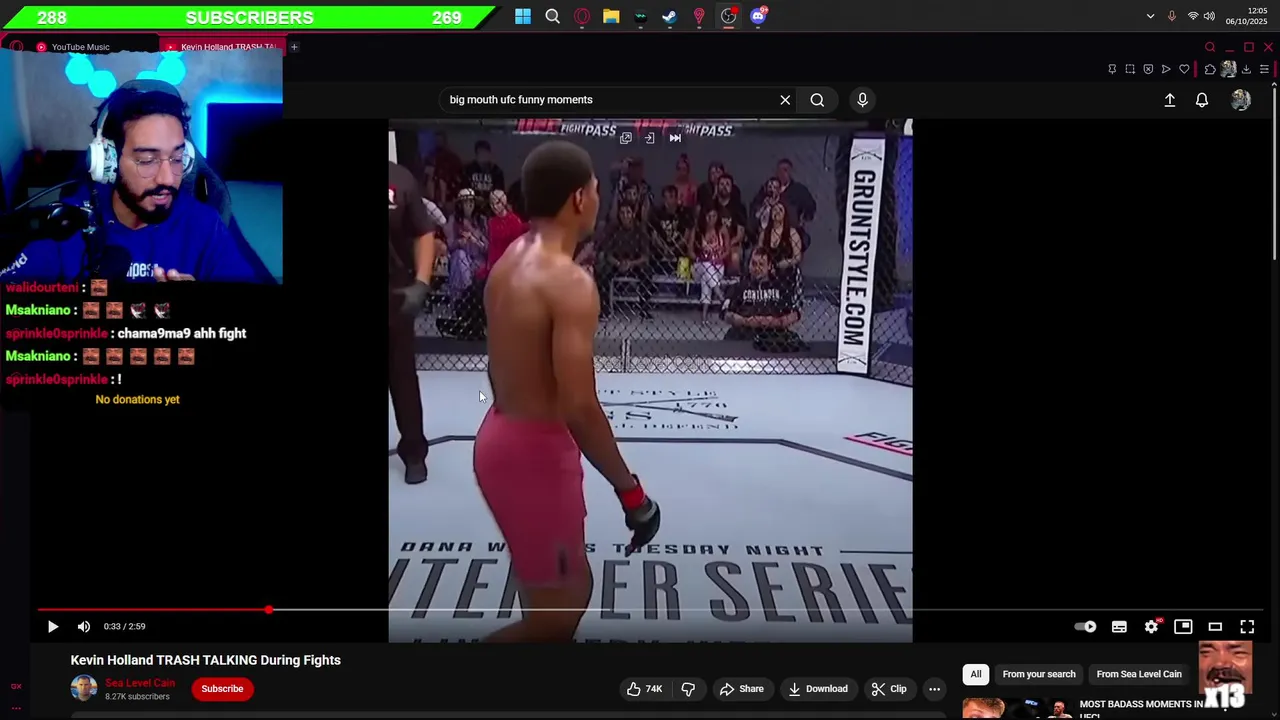Image resolution: width=1280 pixels, height=720 pixels.
Task: Like the video with 74K likes
Action: point(645,688)
